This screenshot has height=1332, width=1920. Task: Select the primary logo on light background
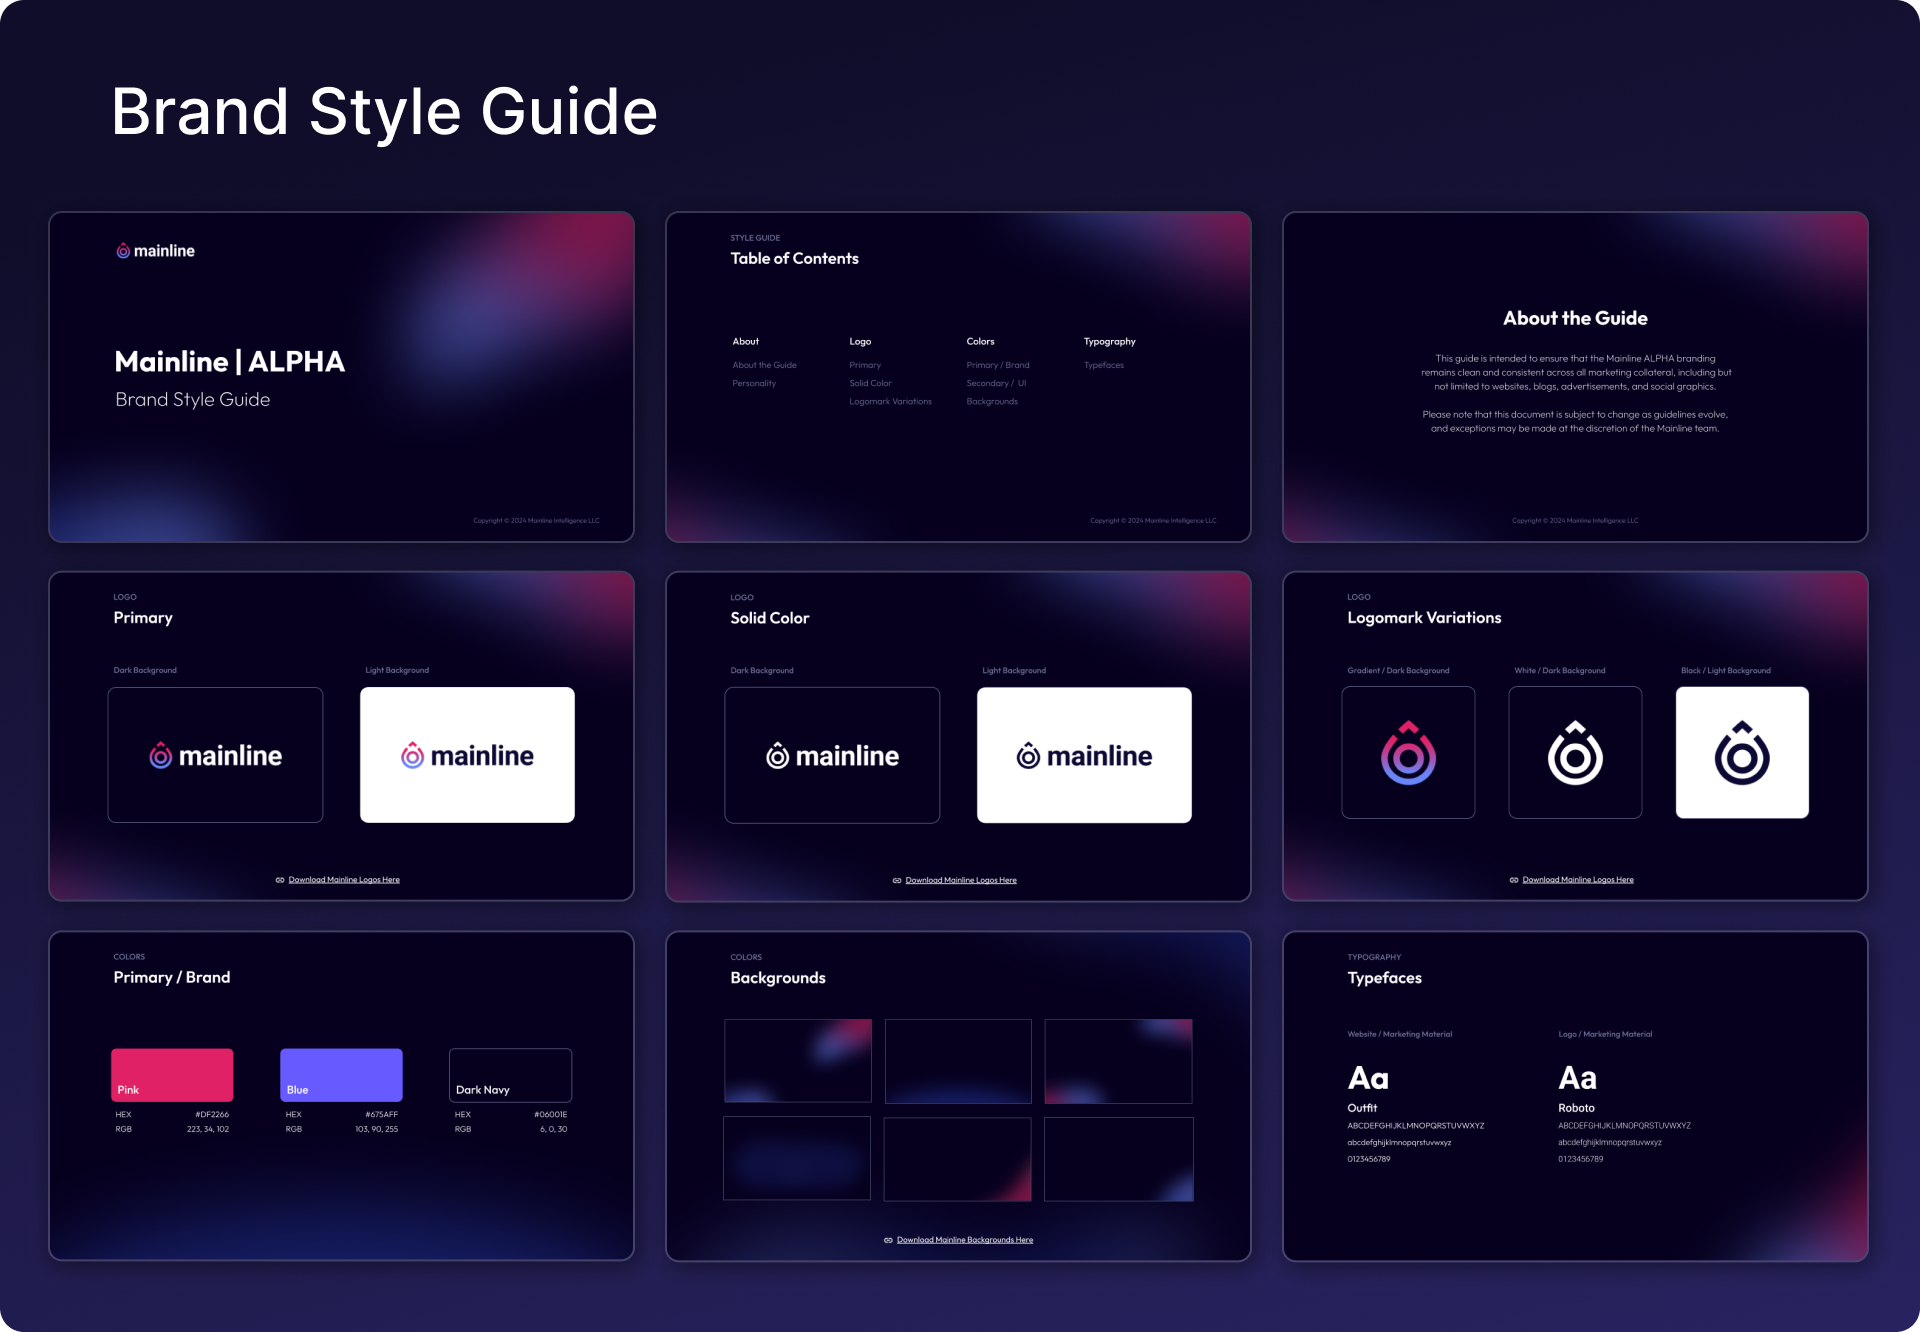pos(467,755)
